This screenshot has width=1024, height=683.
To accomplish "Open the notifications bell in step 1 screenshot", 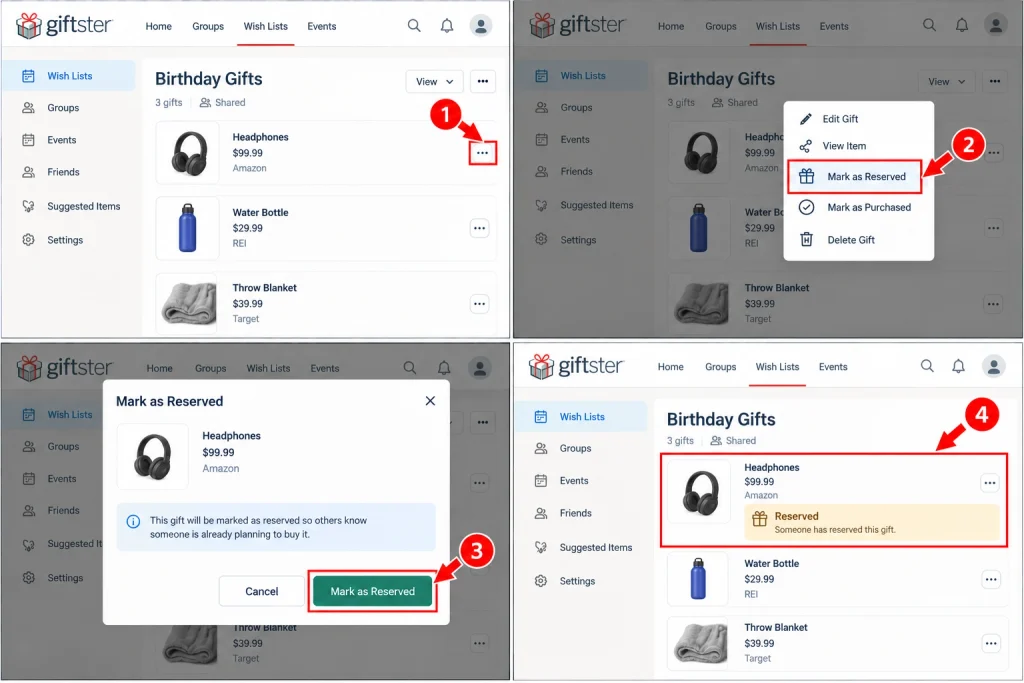I will [x=447, y=25].
